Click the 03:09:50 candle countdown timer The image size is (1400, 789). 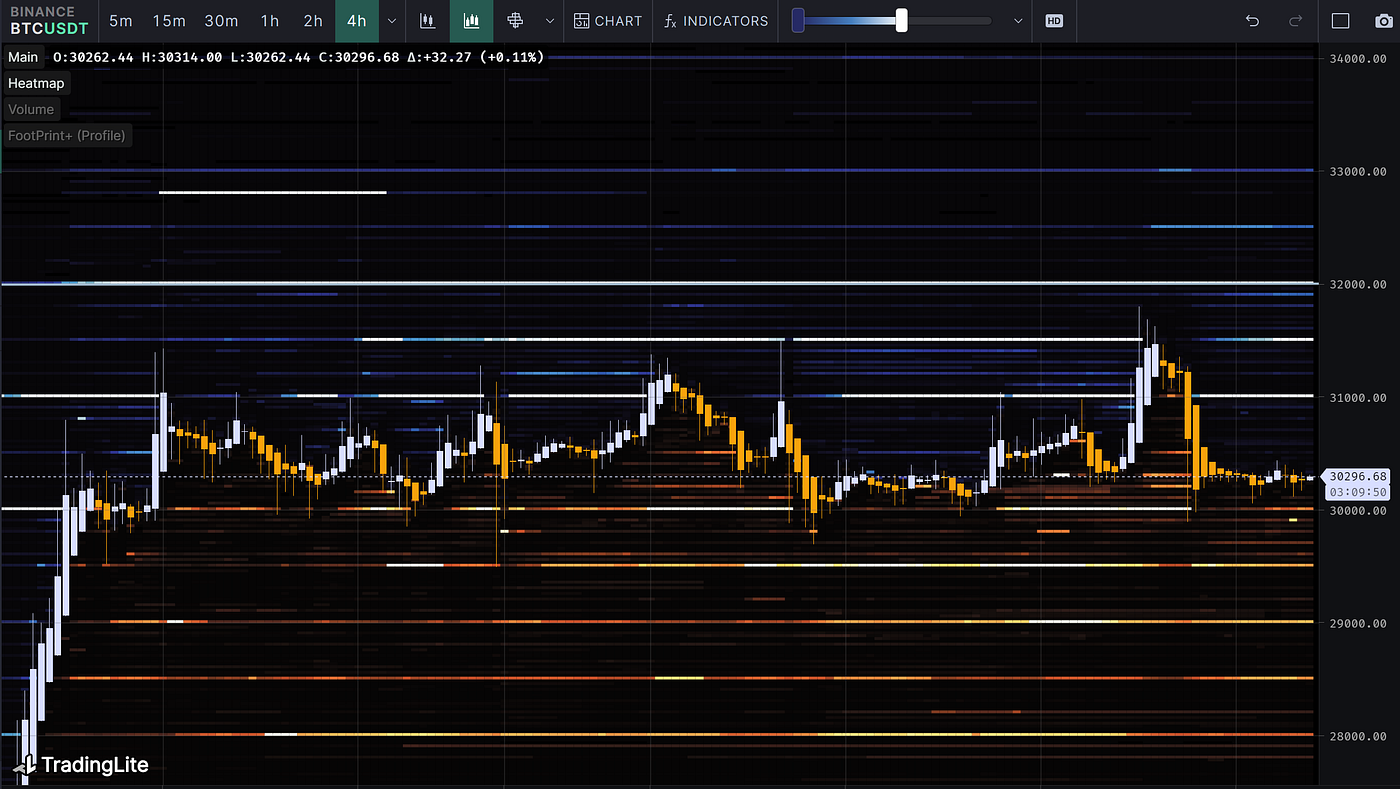pos(1358,492)
